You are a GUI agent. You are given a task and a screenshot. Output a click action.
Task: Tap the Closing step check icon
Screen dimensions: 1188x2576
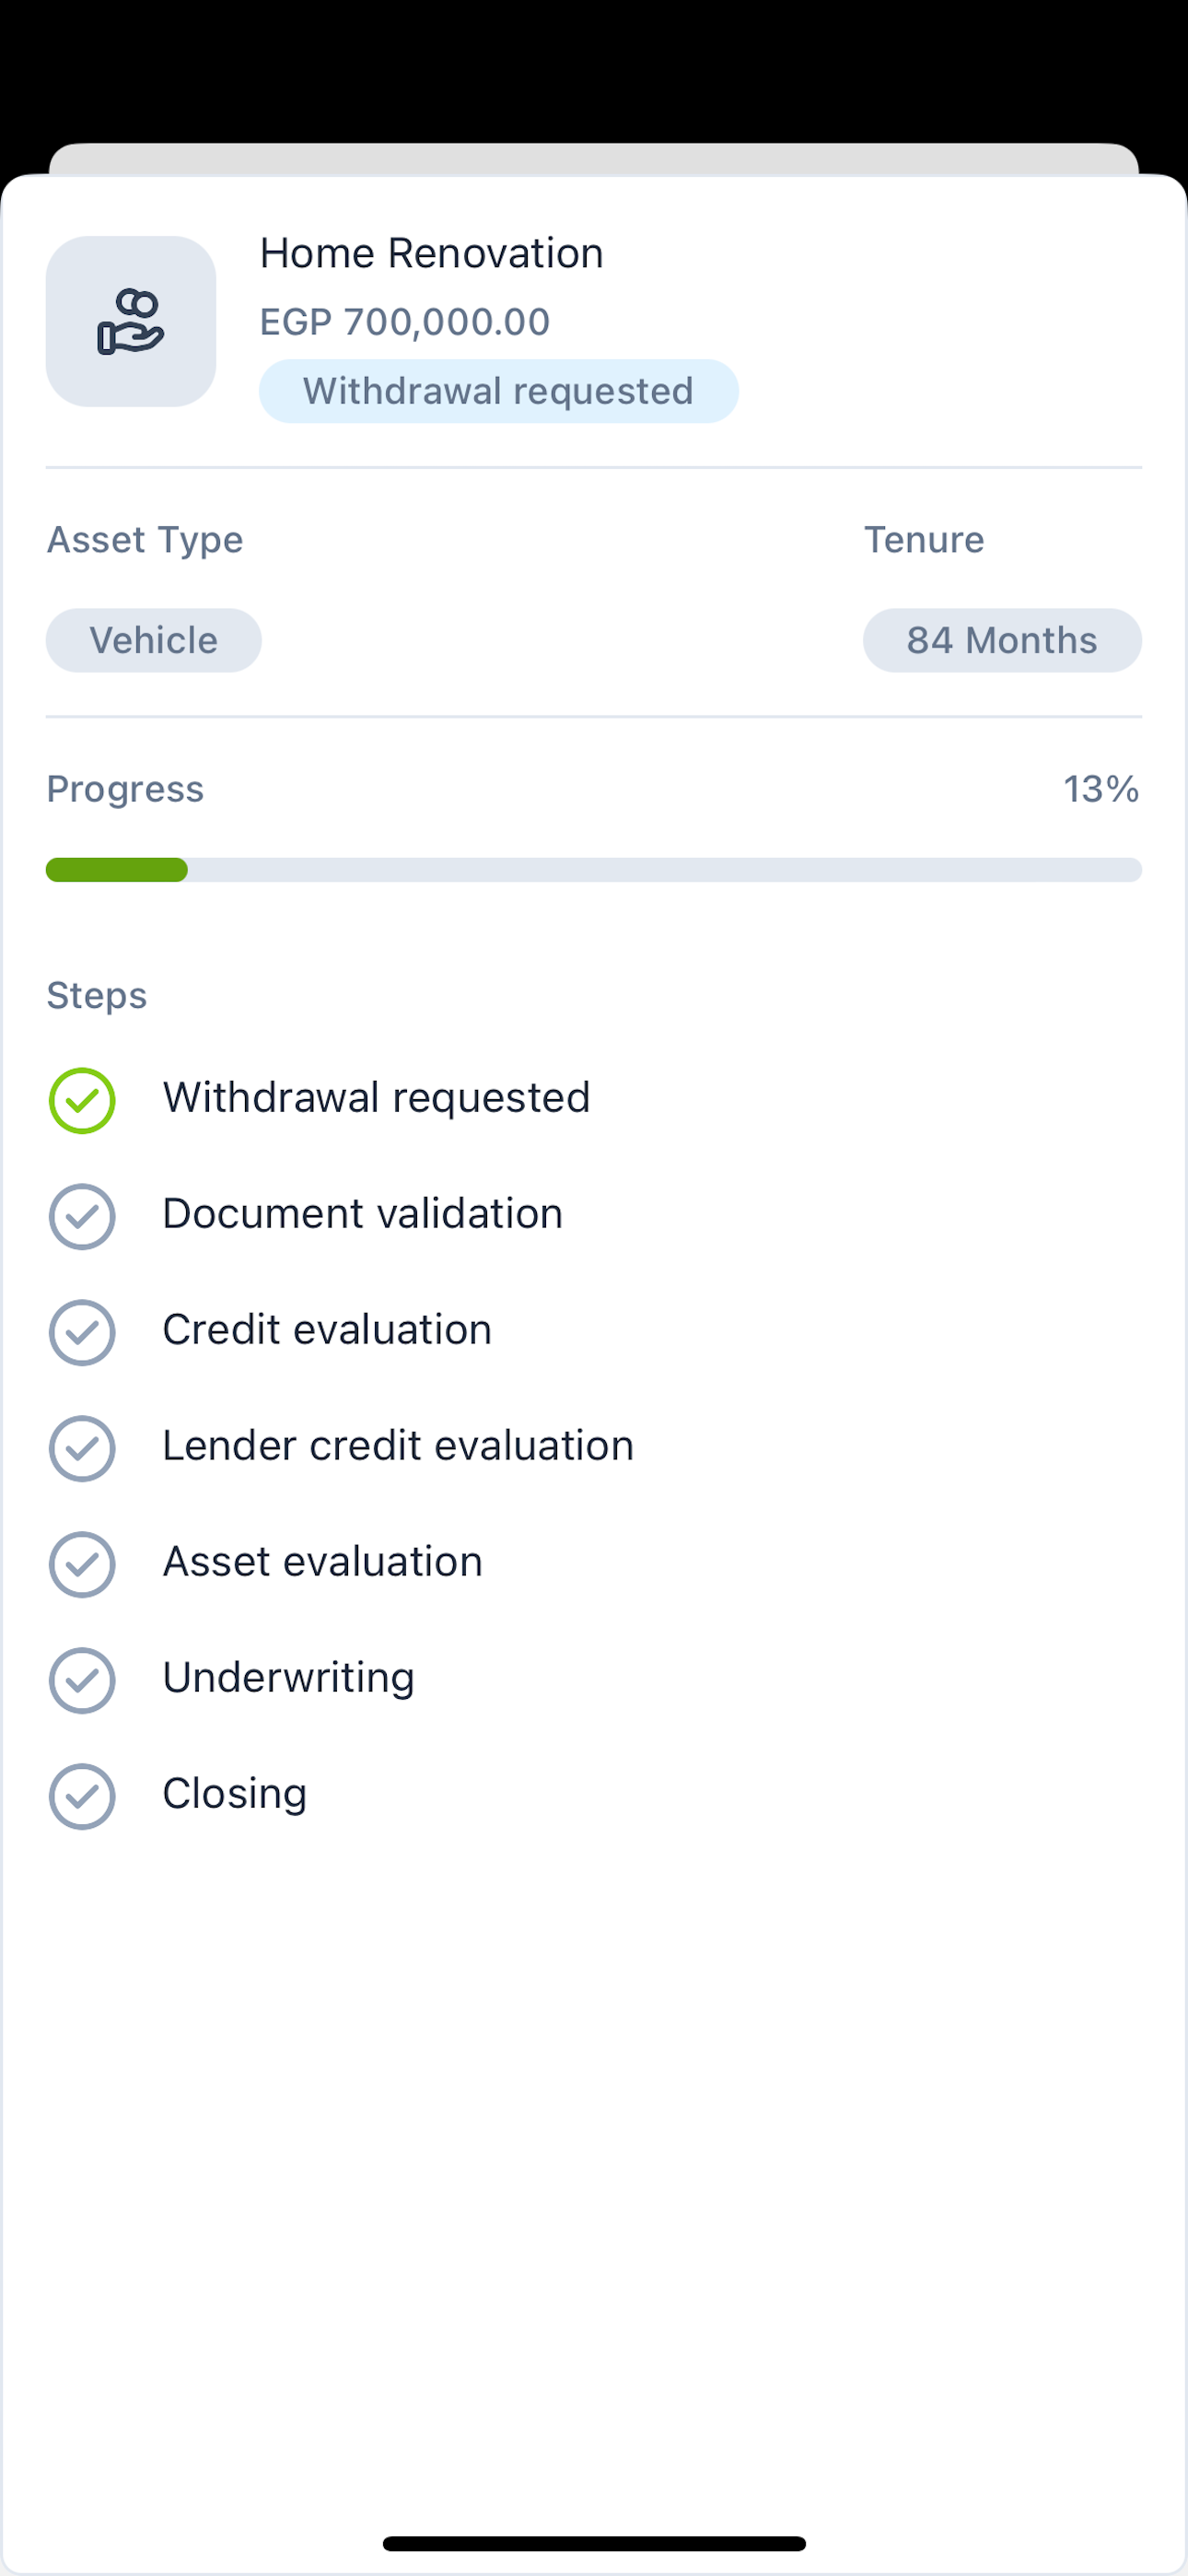click(82, 1796)
